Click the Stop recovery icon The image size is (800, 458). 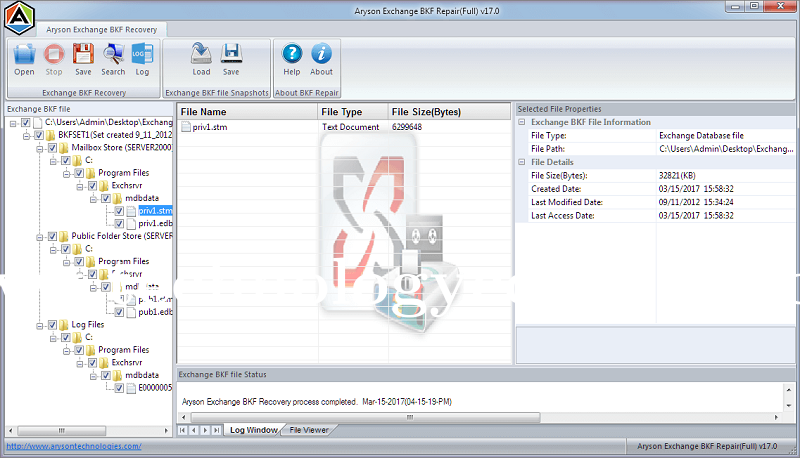click(x=54, y=54)
